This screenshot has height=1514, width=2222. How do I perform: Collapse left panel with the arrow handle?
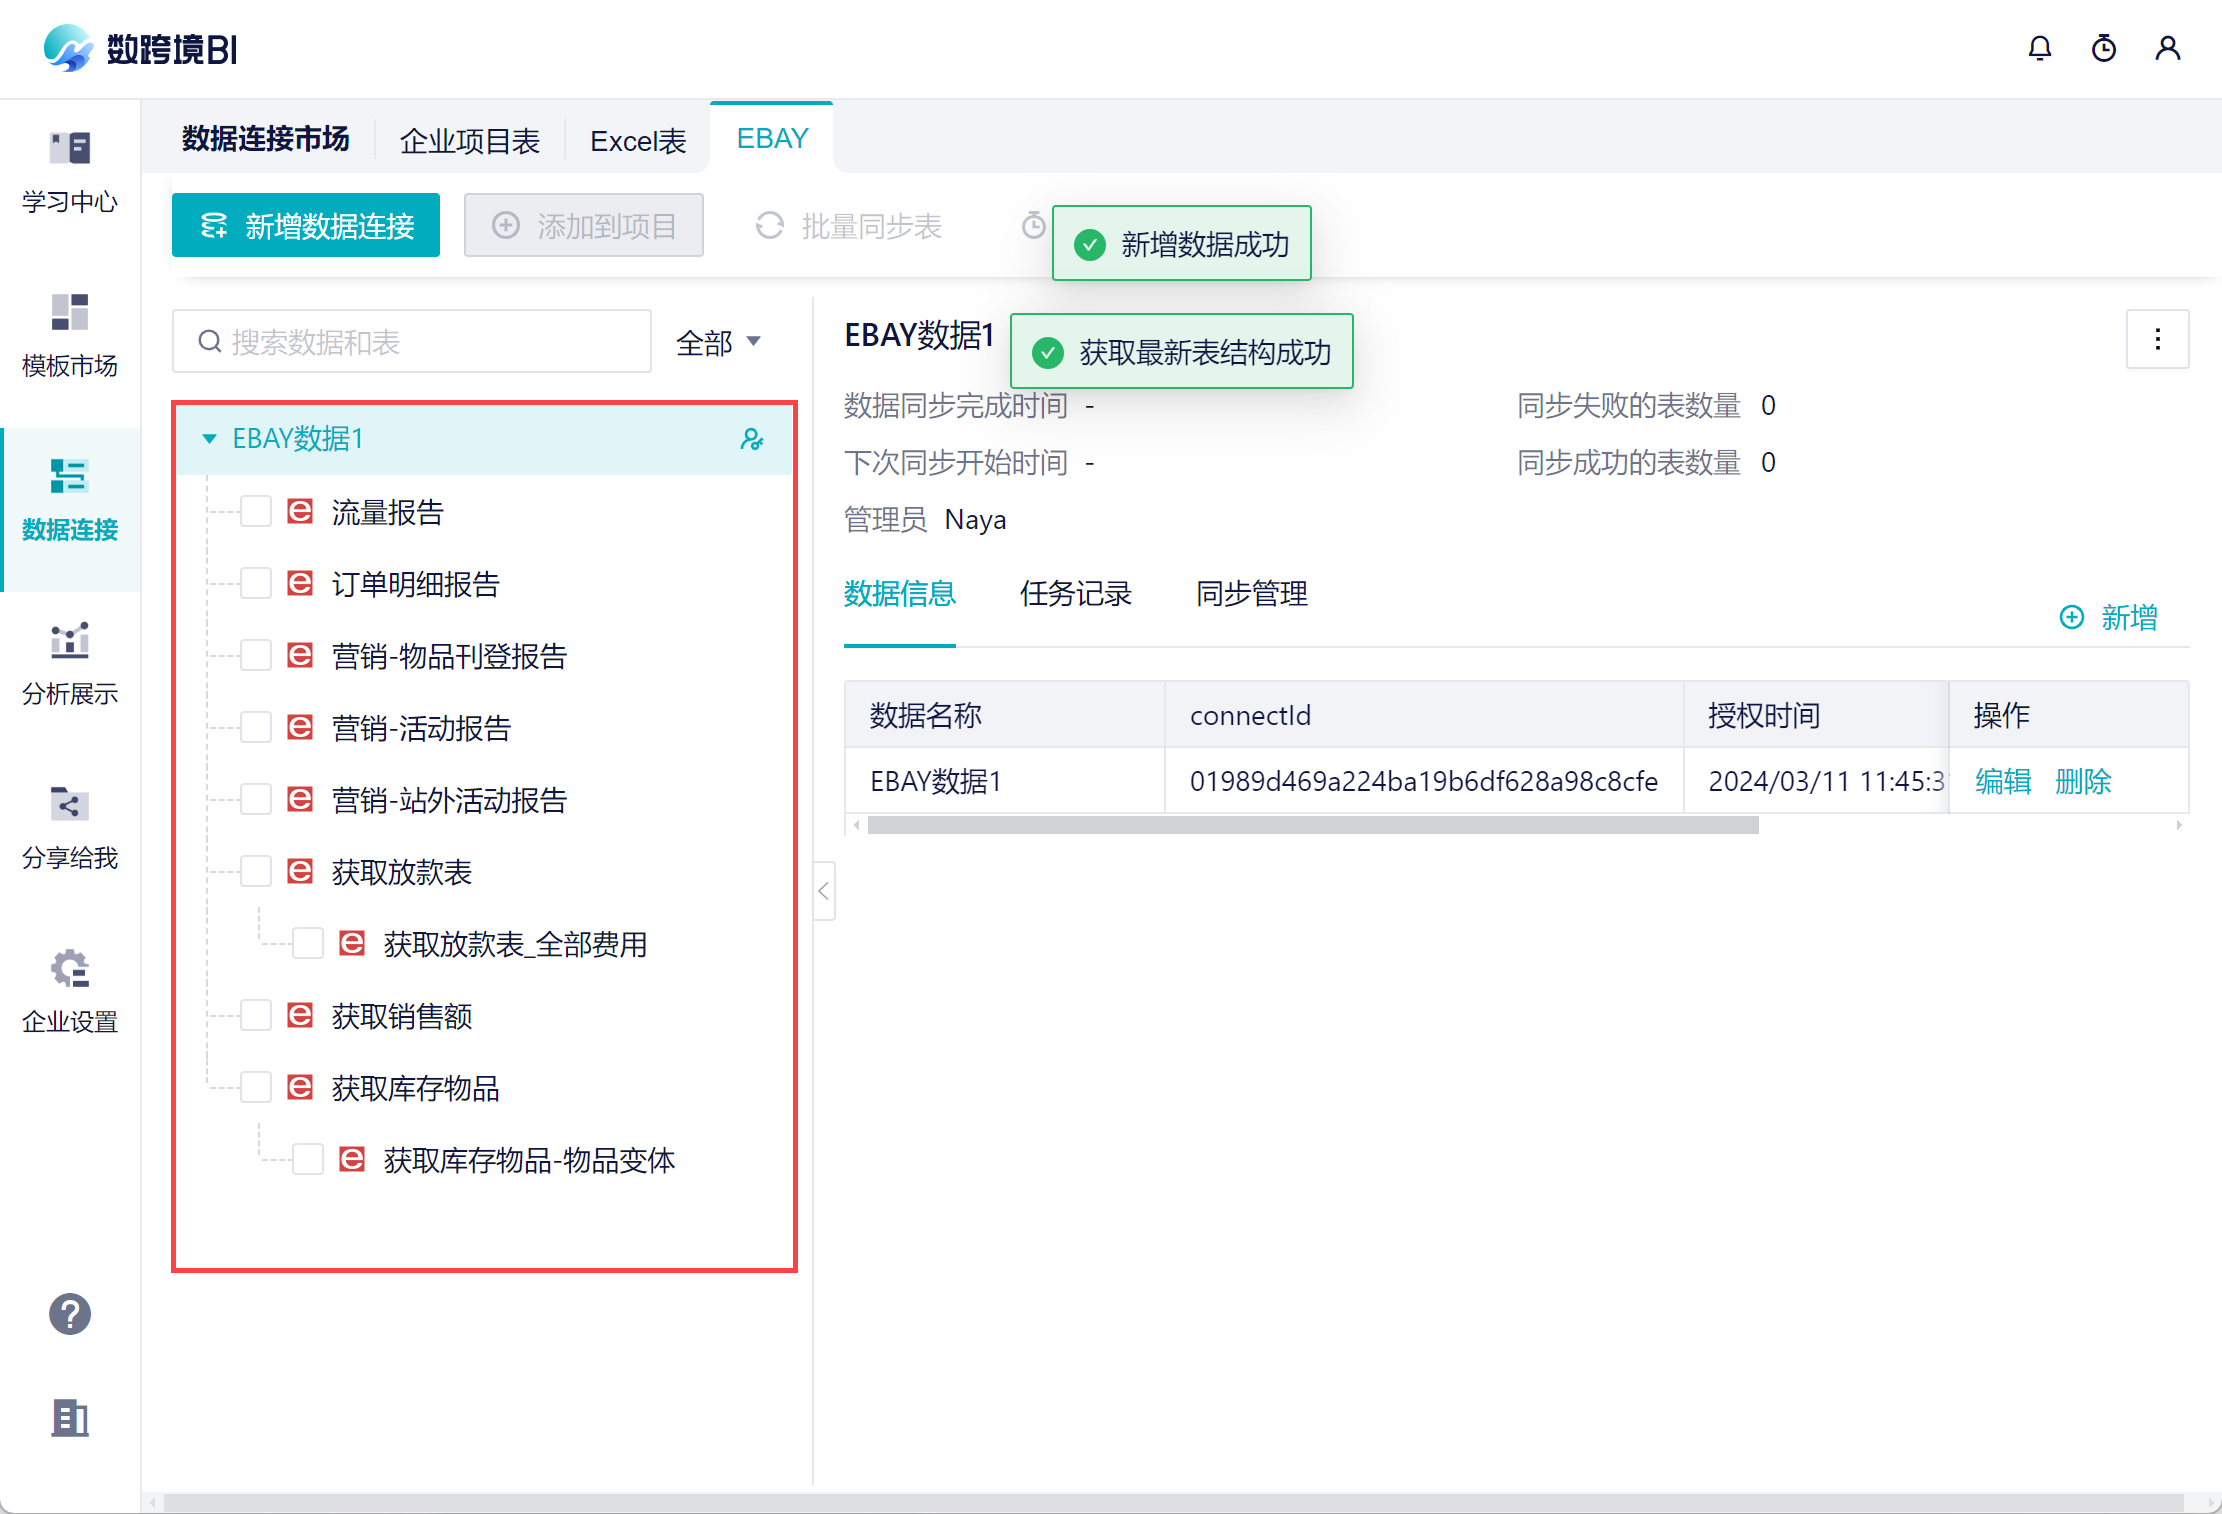click(x=824, y=890)
